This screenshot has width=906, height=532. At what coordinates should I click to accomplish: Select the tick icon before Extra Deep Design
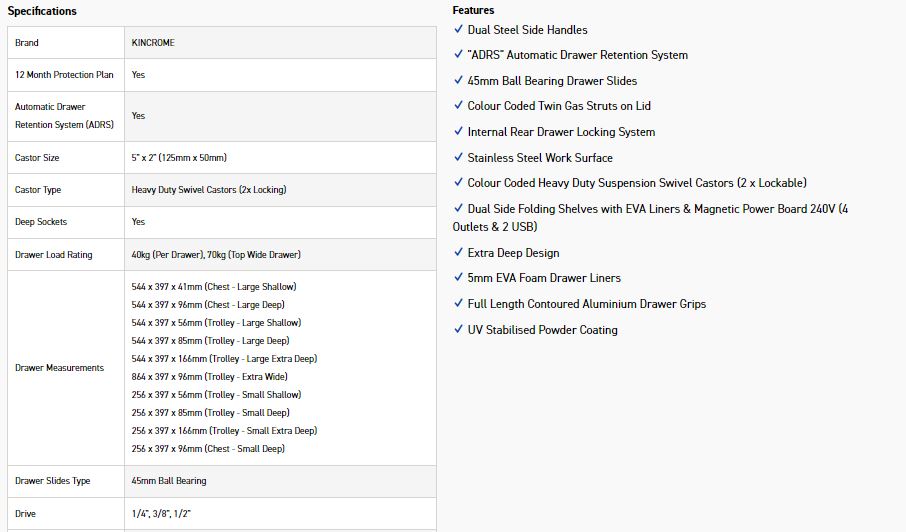tap(458, 253)
